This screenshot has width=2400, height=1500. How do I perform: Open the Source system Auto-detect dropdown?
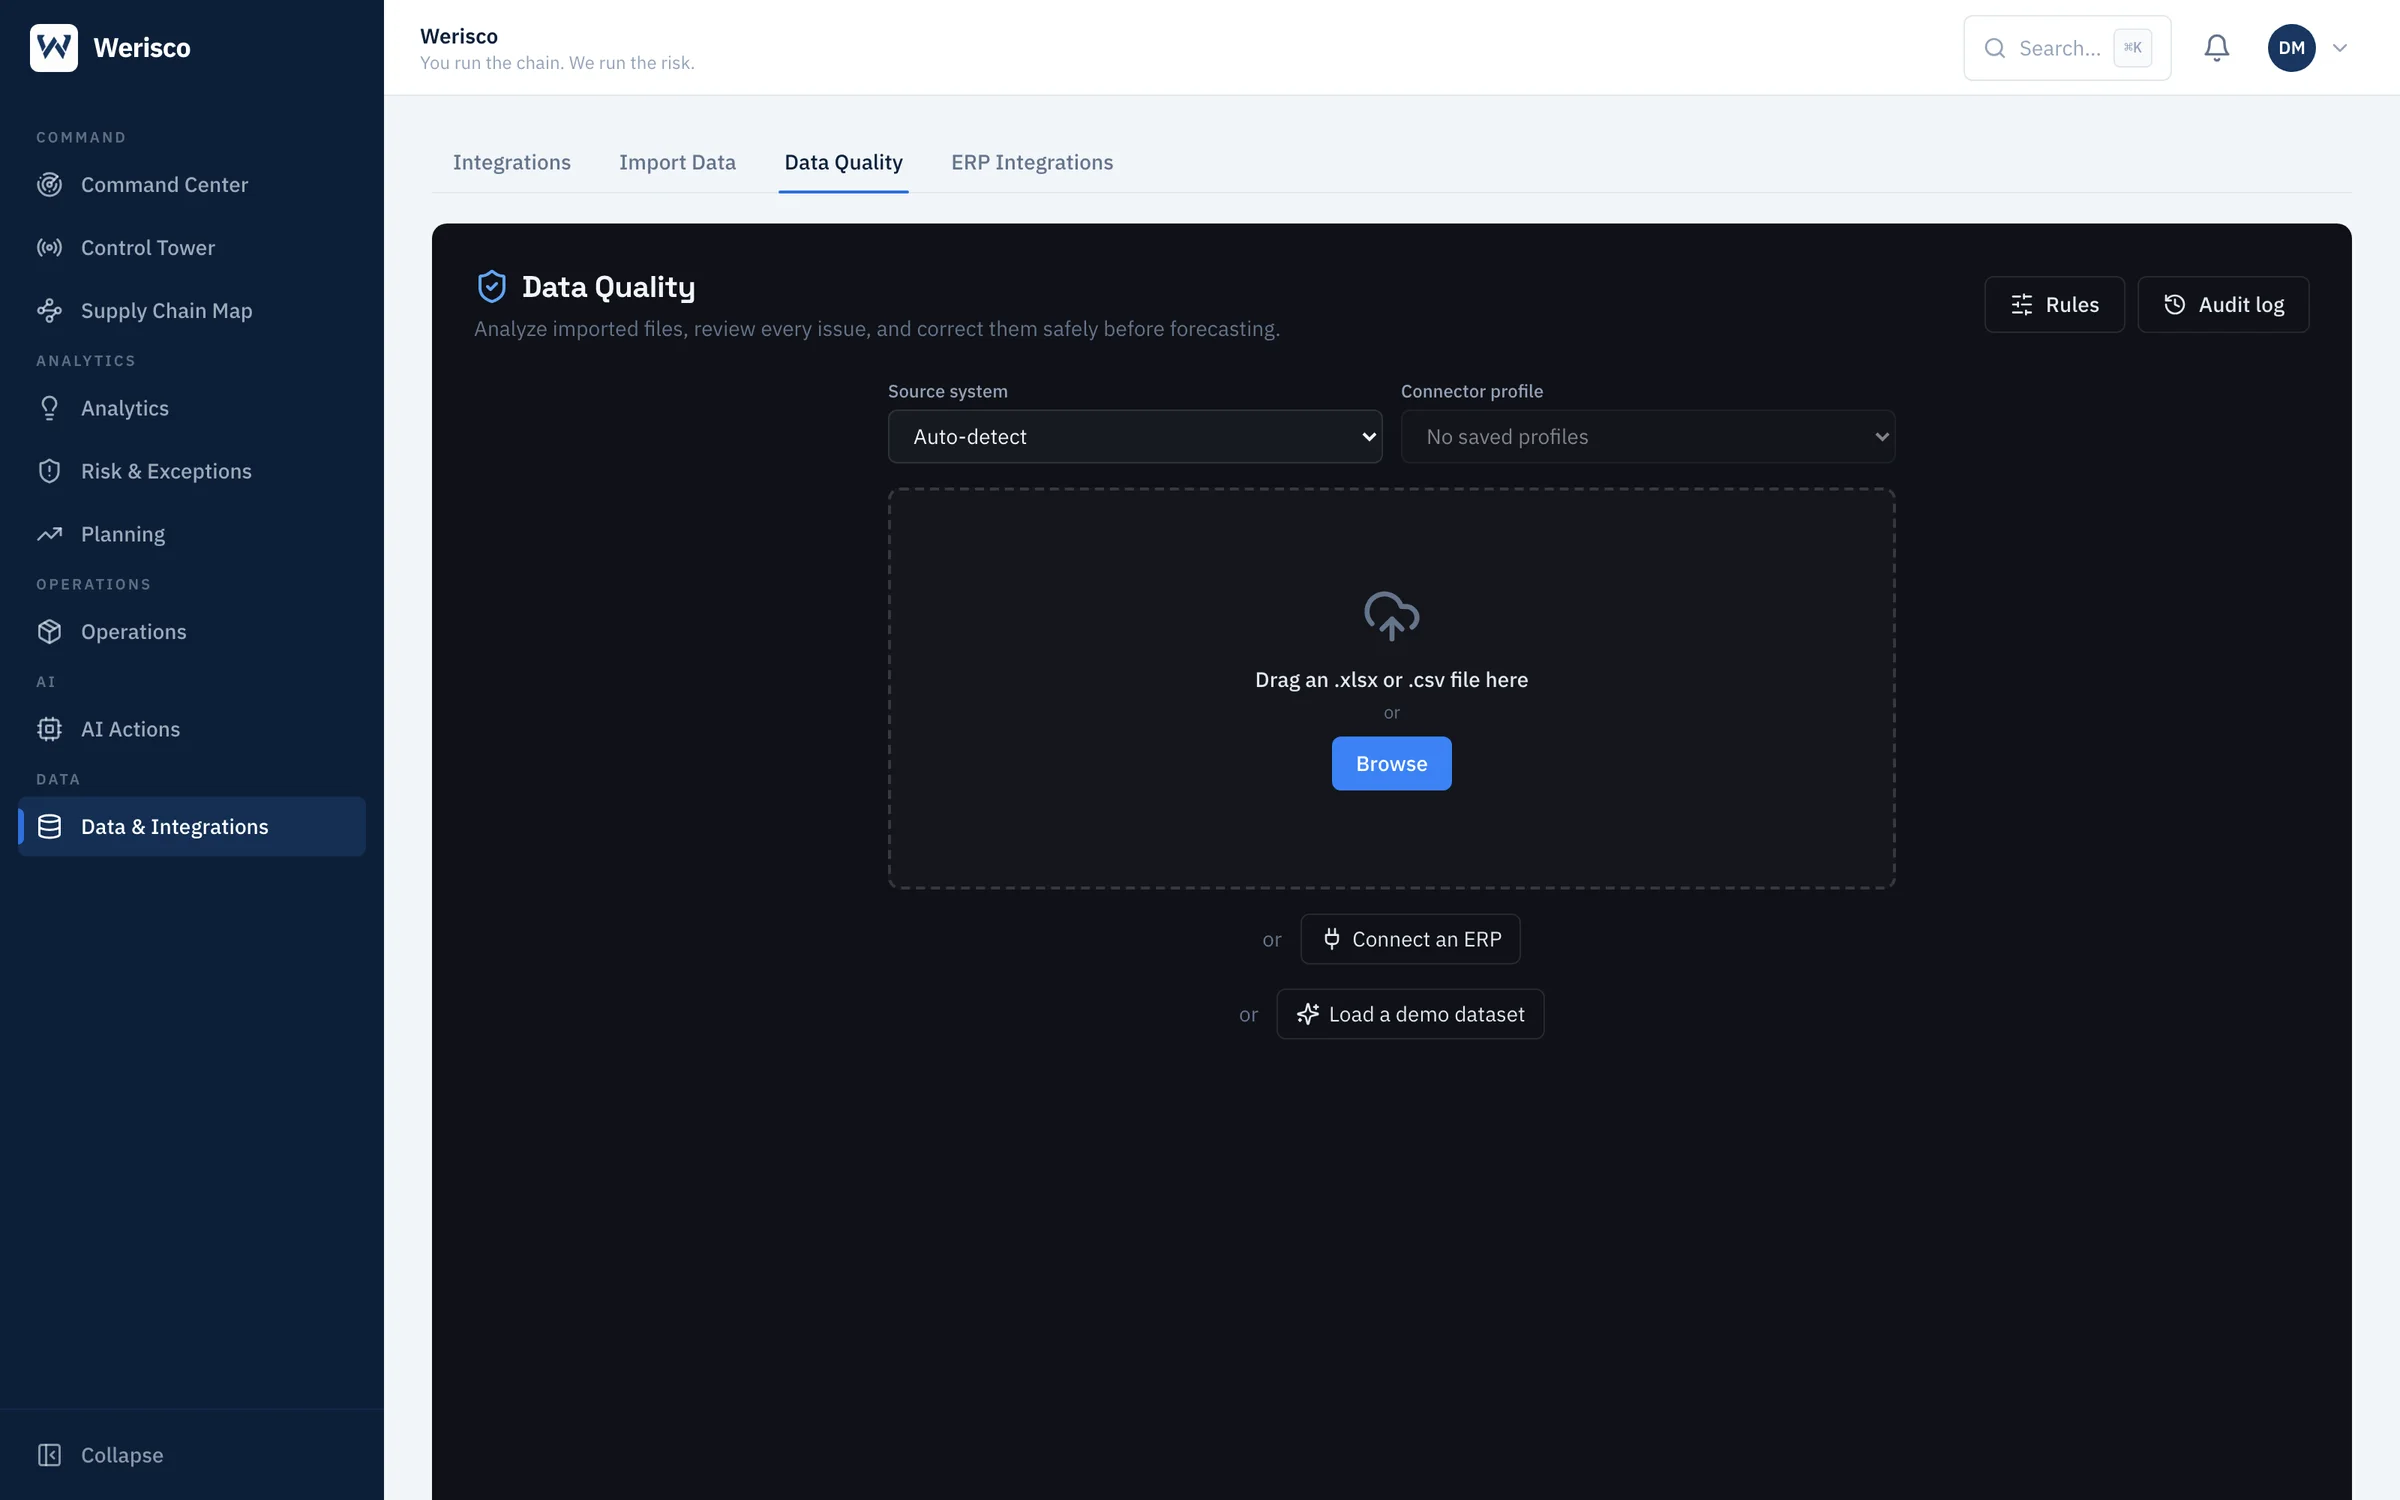1135,437
